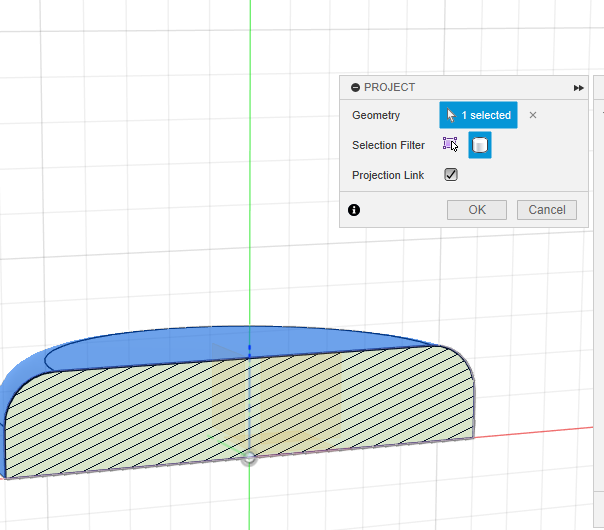
Task: Click the PROJECT dialog title
Action: (389, 87)
